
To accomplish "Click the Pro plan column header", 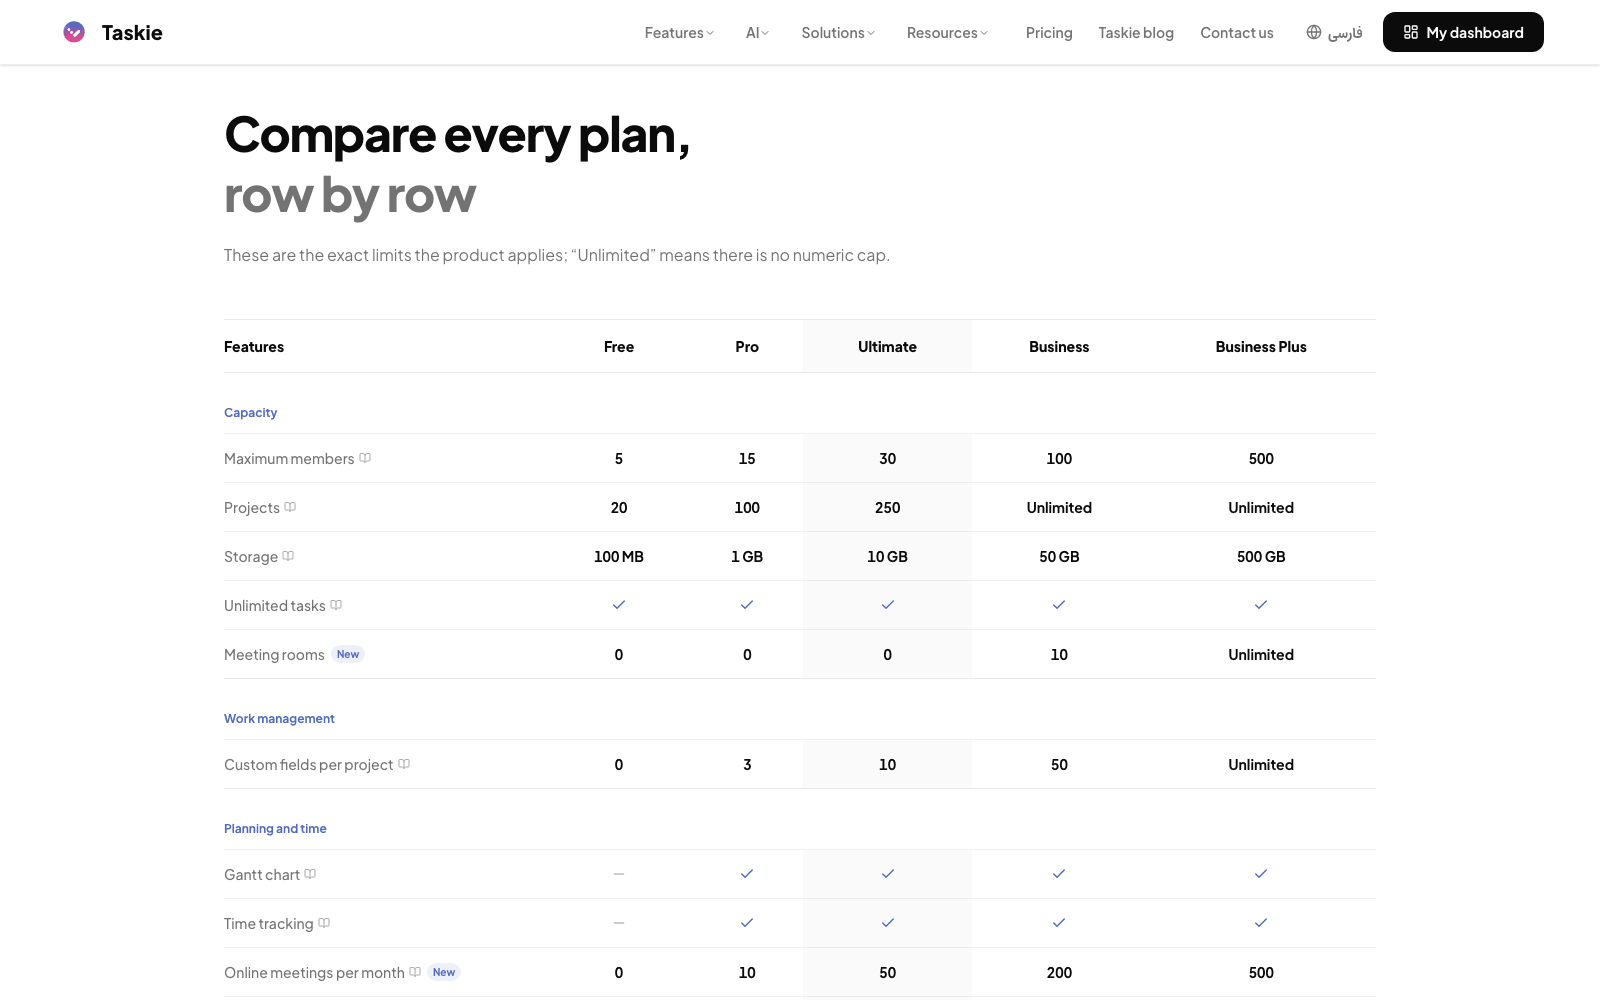I will pyautogui.click(x=747, y=347).
